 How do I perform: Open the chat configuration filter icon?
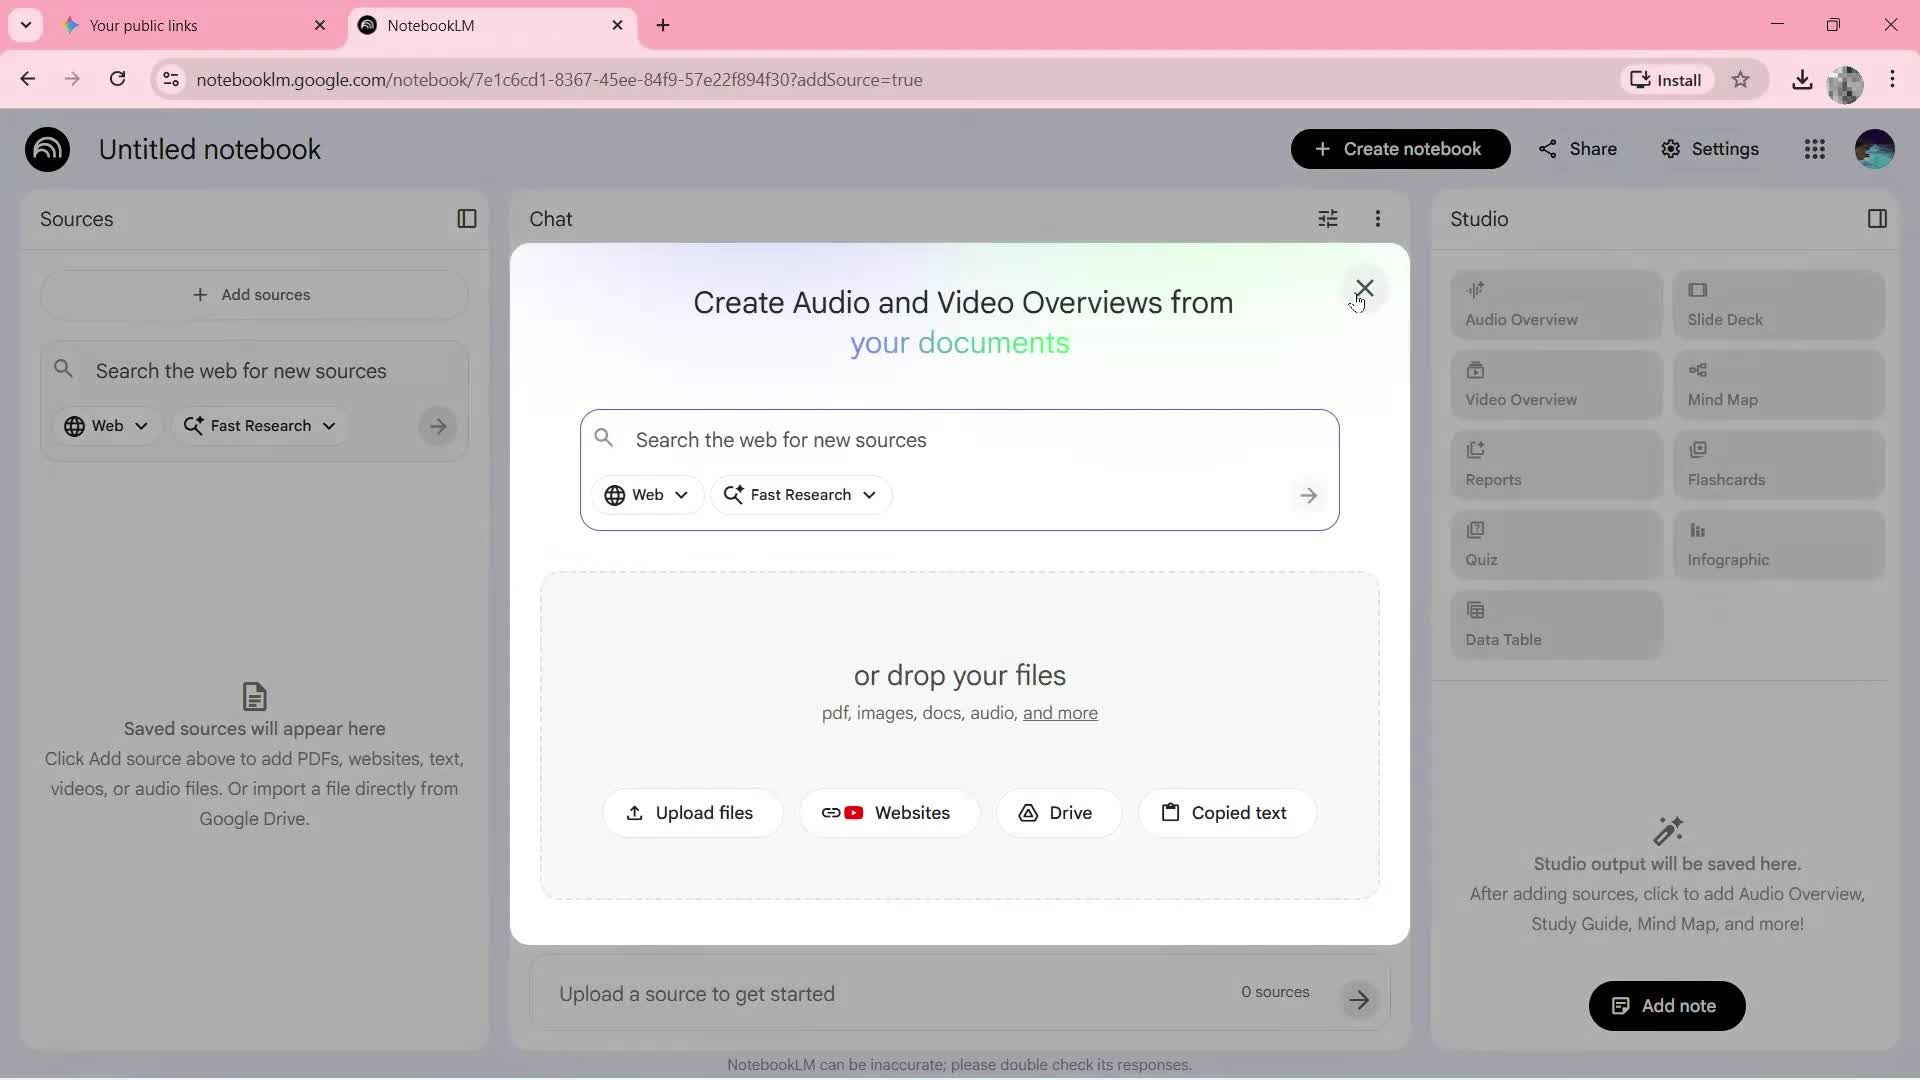1328,218
